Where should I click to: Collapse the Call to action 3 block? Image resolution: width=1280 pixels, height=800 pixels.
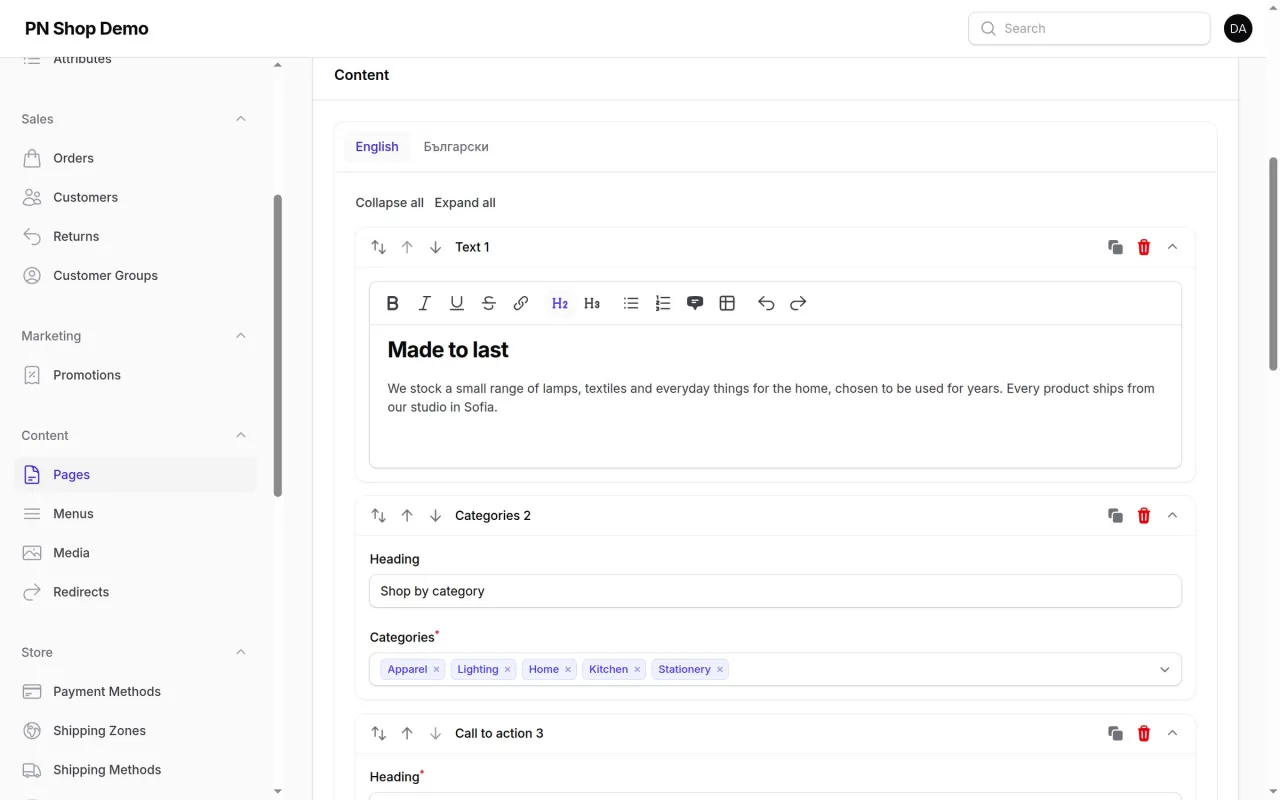(1173, 733)
